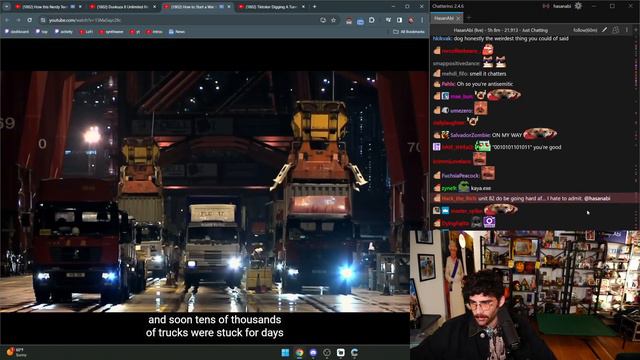Open Chrome three-dot menu
Viewport: 640px width, 360px height.
tap(422, 20)
